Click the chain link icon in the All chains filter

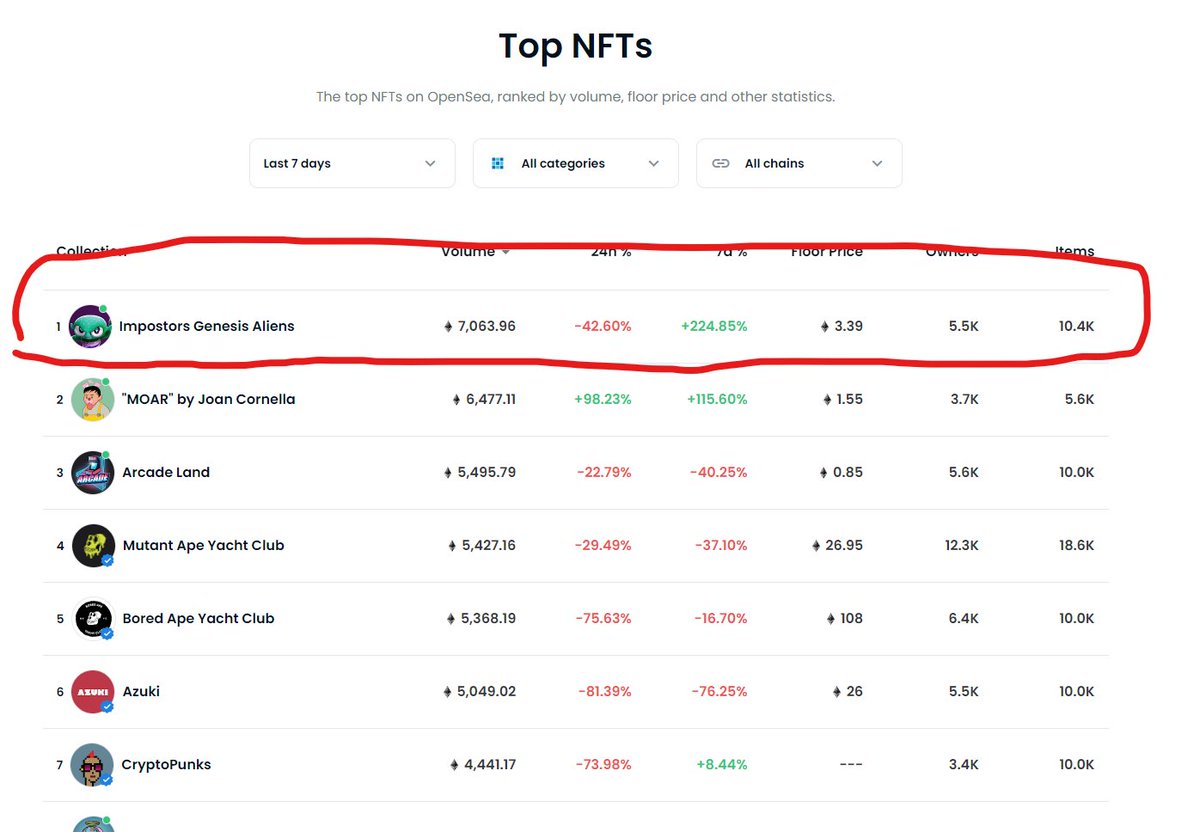(720, 163)
